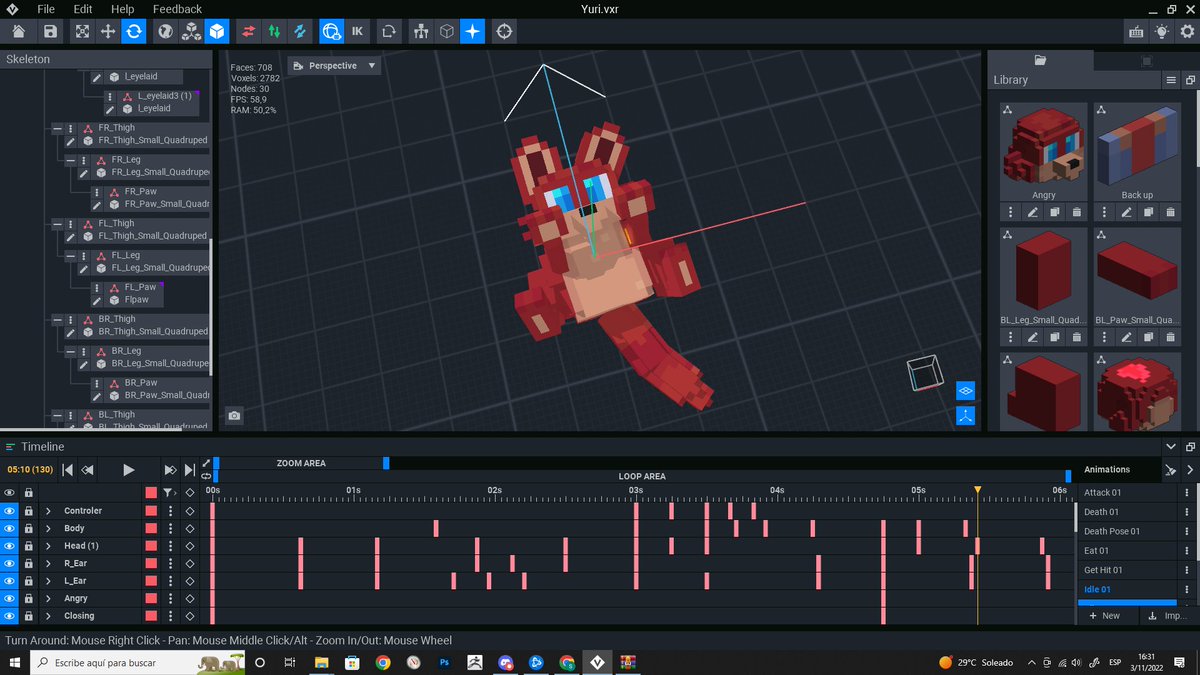Image resolution: width=1200 pixels, height=675 pixels.
Task: Step to previous keyframe
Action: click(x=89, y=469)
